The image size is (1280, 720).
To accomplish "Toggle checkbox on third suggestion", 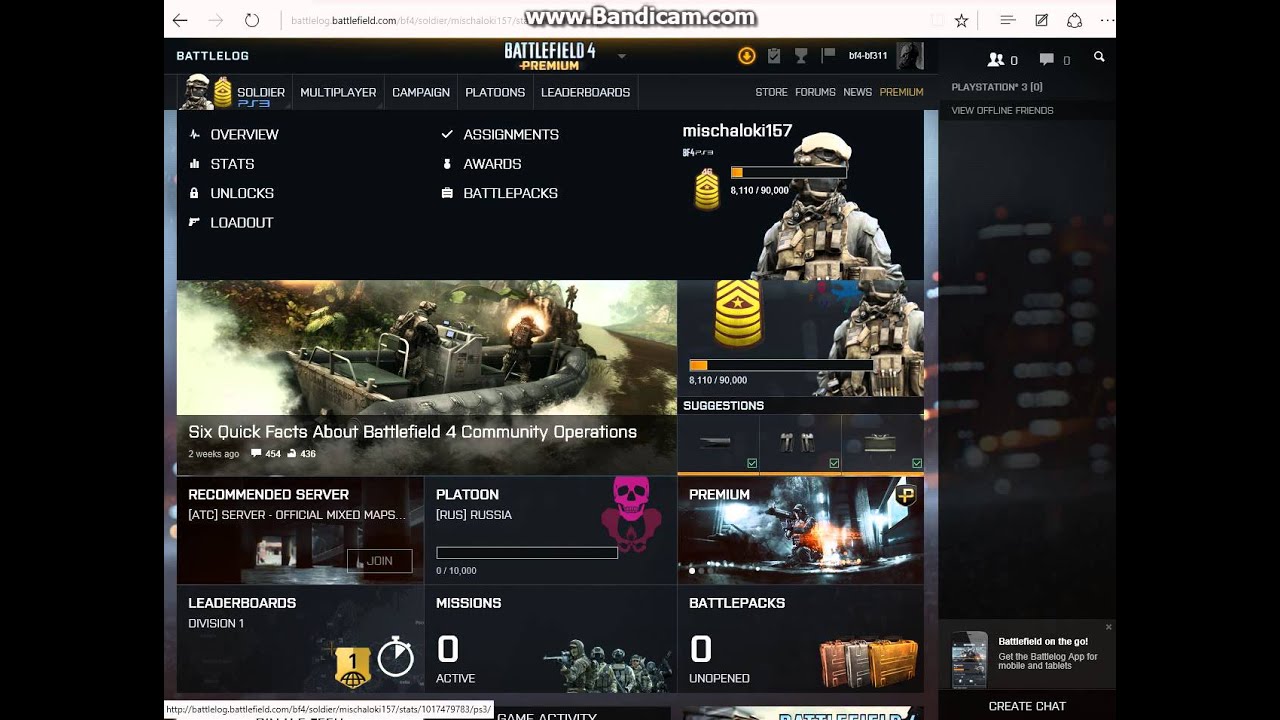I will tap(917, 463).
